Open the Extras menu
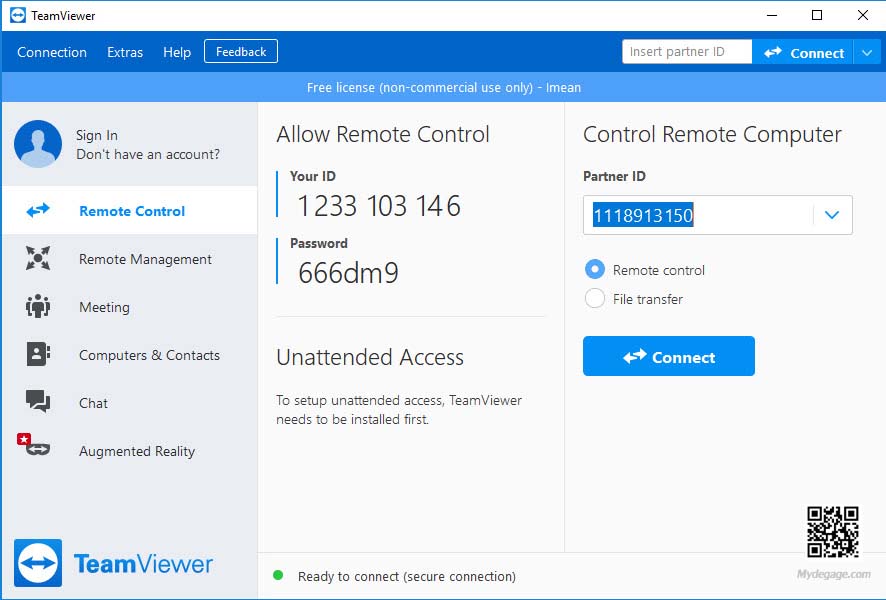Viewport: 886px width, 600px height. click(x=125, y=52)
